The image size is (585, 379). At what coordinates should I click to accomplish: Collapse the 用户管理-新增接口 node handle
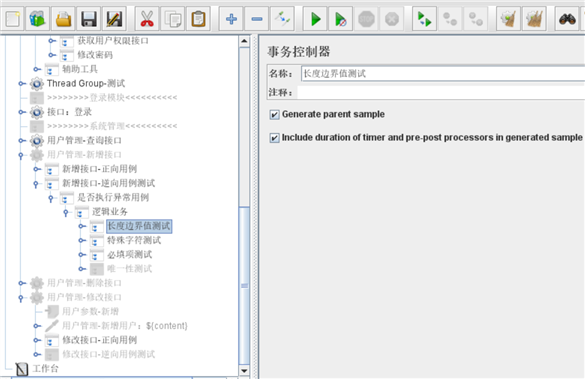pyautogui.click(x=21, y=155)
